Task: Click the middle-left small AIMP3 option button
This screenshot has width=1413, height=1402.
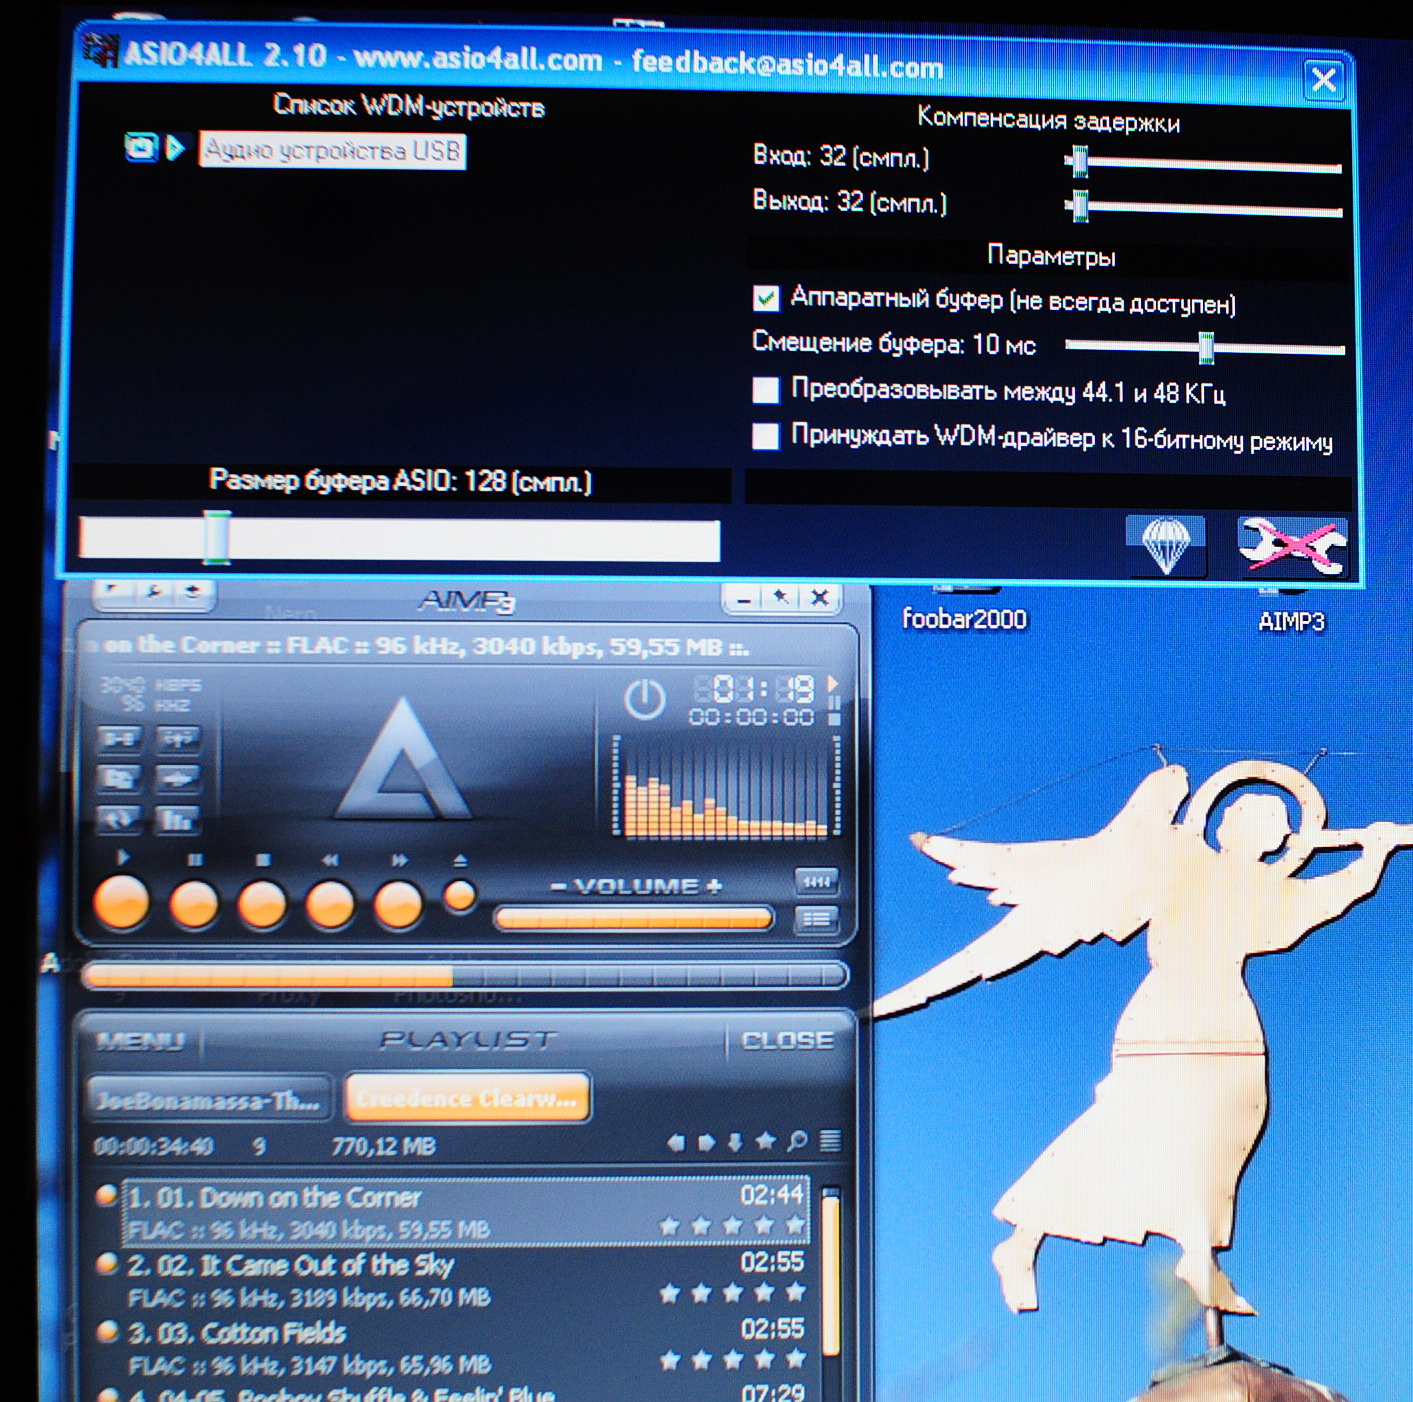Action: coord(118,778)
